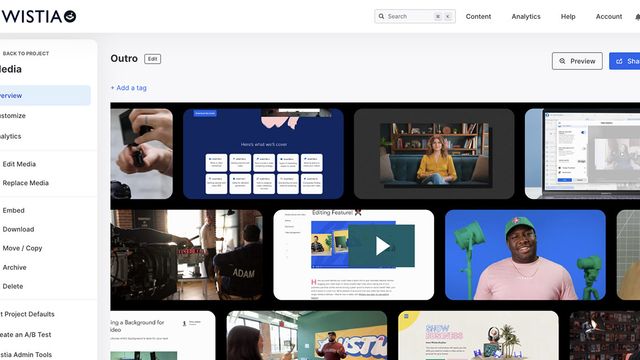
Task: Choose Embed in sidebar
Action: point(13,210)
